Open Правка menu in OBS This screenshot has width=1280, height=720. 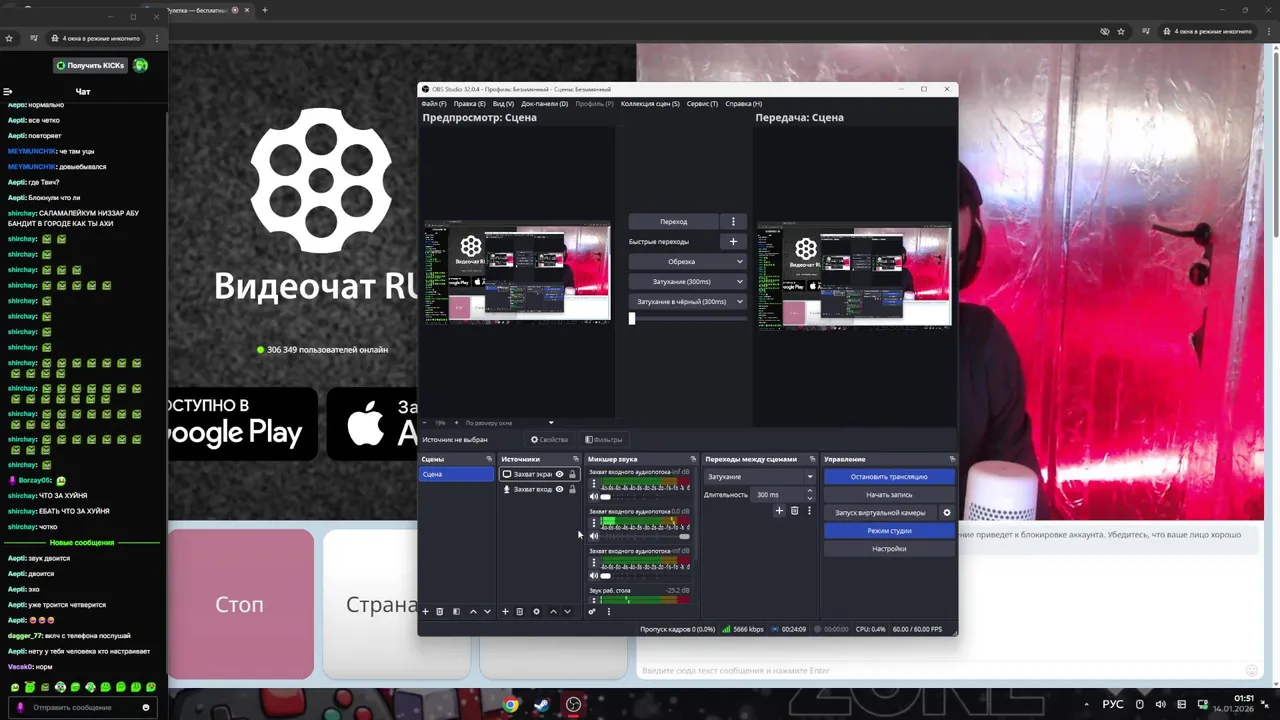[x=469, y=104]
